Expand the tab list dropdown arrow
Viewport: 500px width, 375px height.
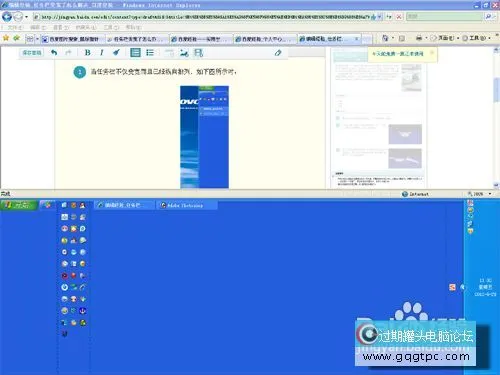point(37,39)
